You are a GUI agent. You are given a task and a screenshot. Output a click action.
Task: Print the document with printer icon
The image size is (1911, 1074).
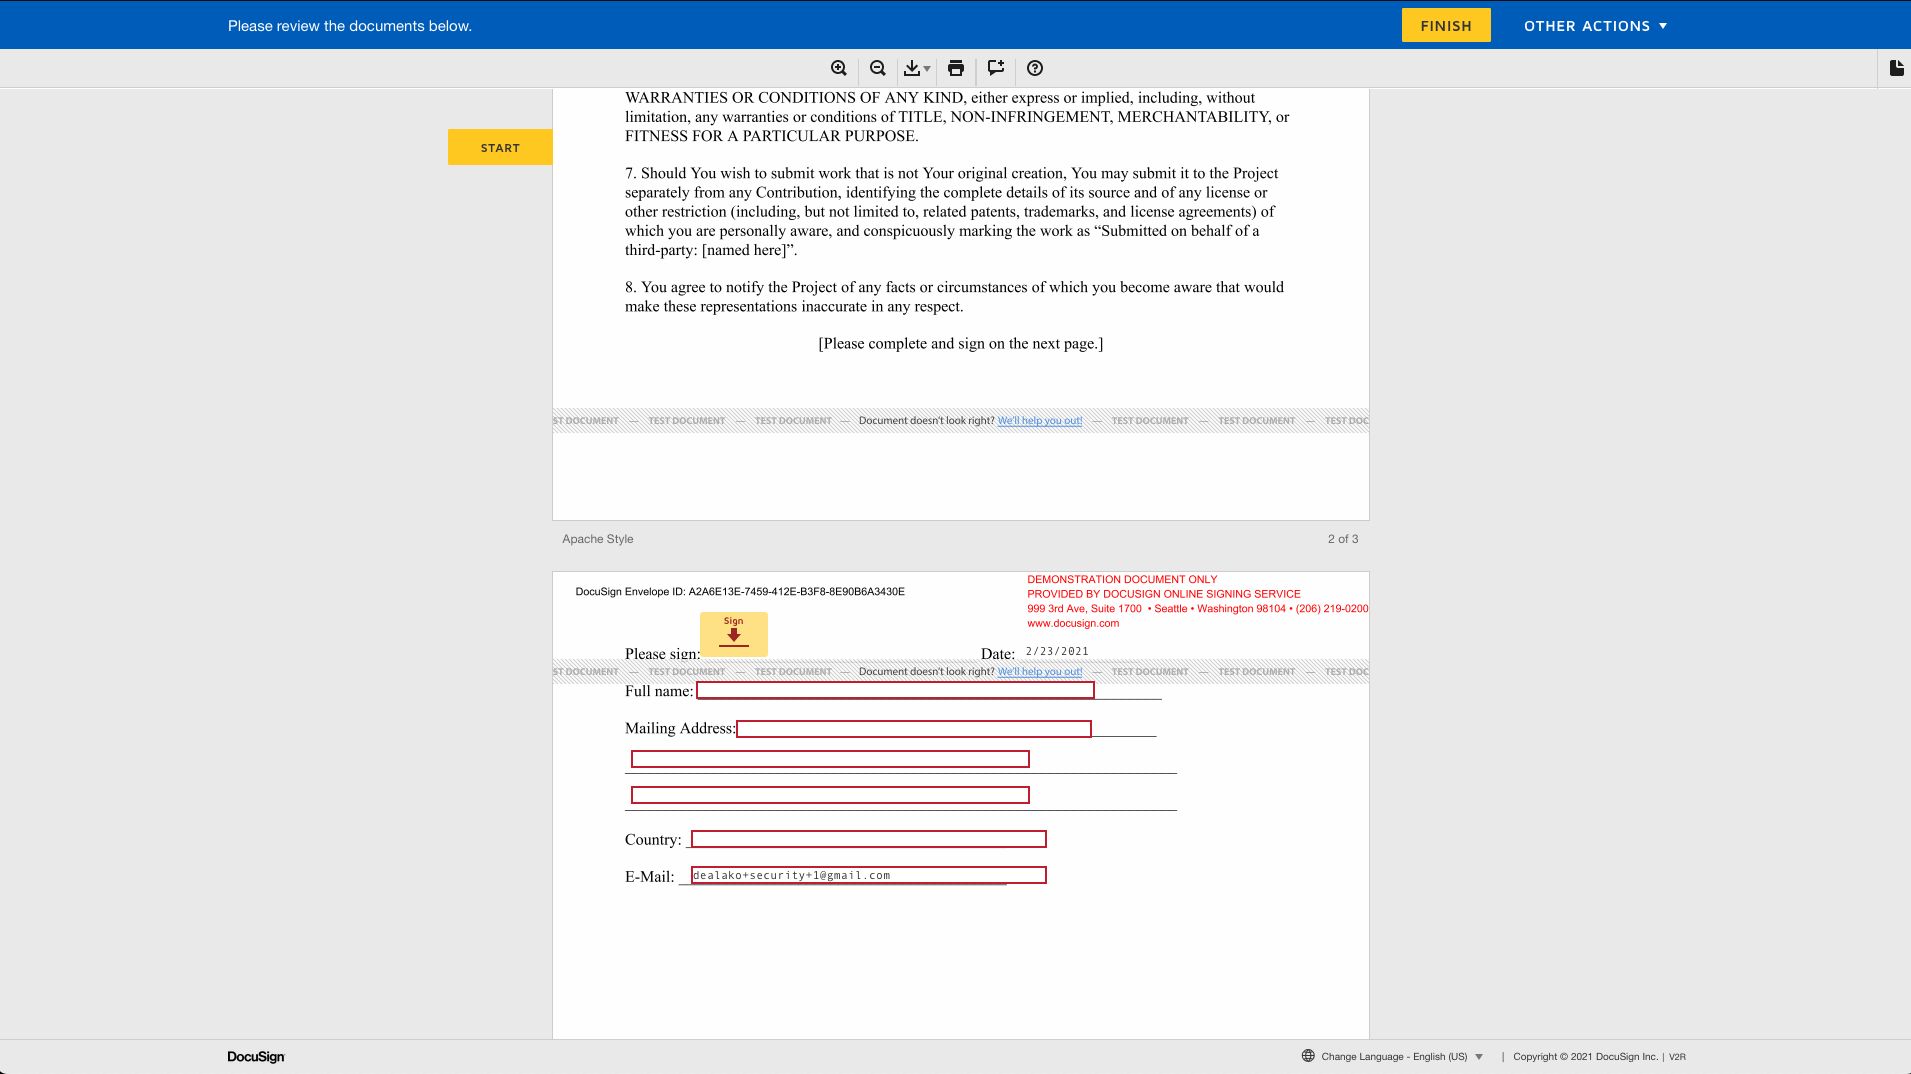tap(956, 68)
